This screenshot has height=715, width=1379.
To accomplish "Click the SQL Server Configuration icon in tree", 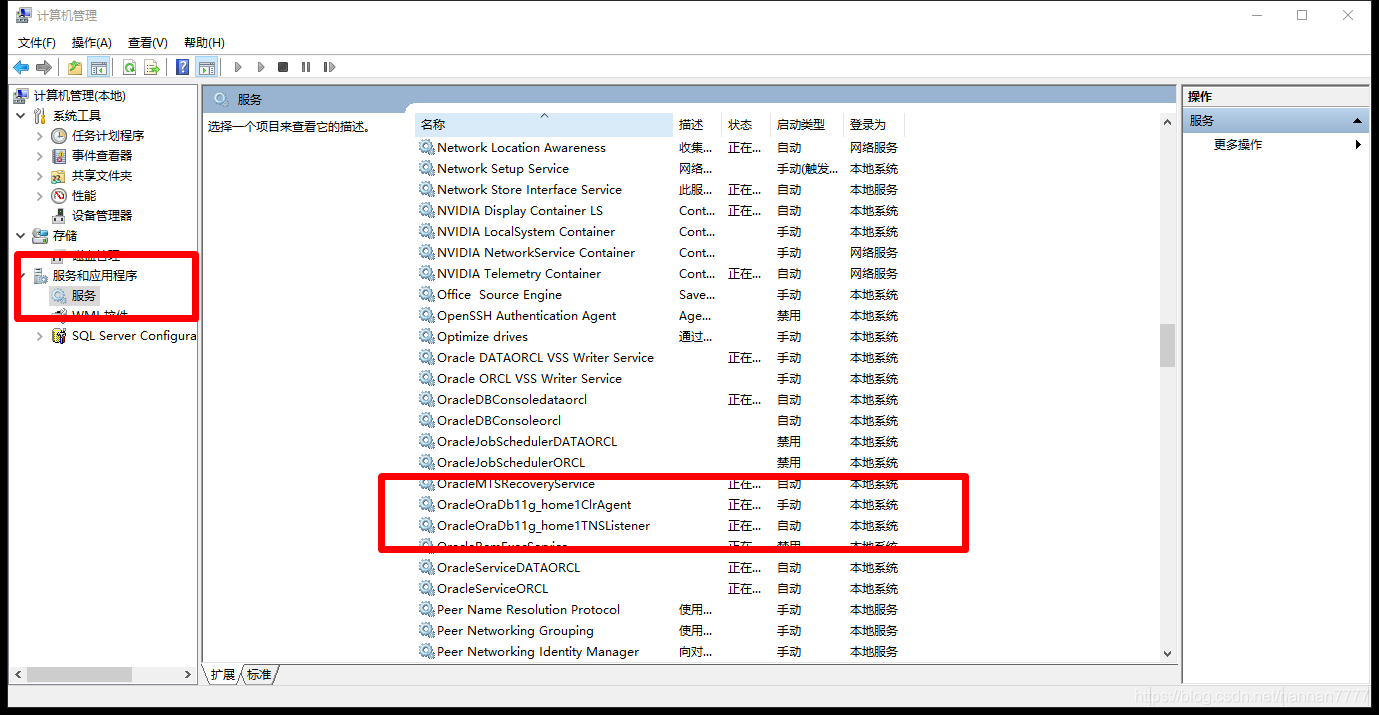I will click(60, 336).
